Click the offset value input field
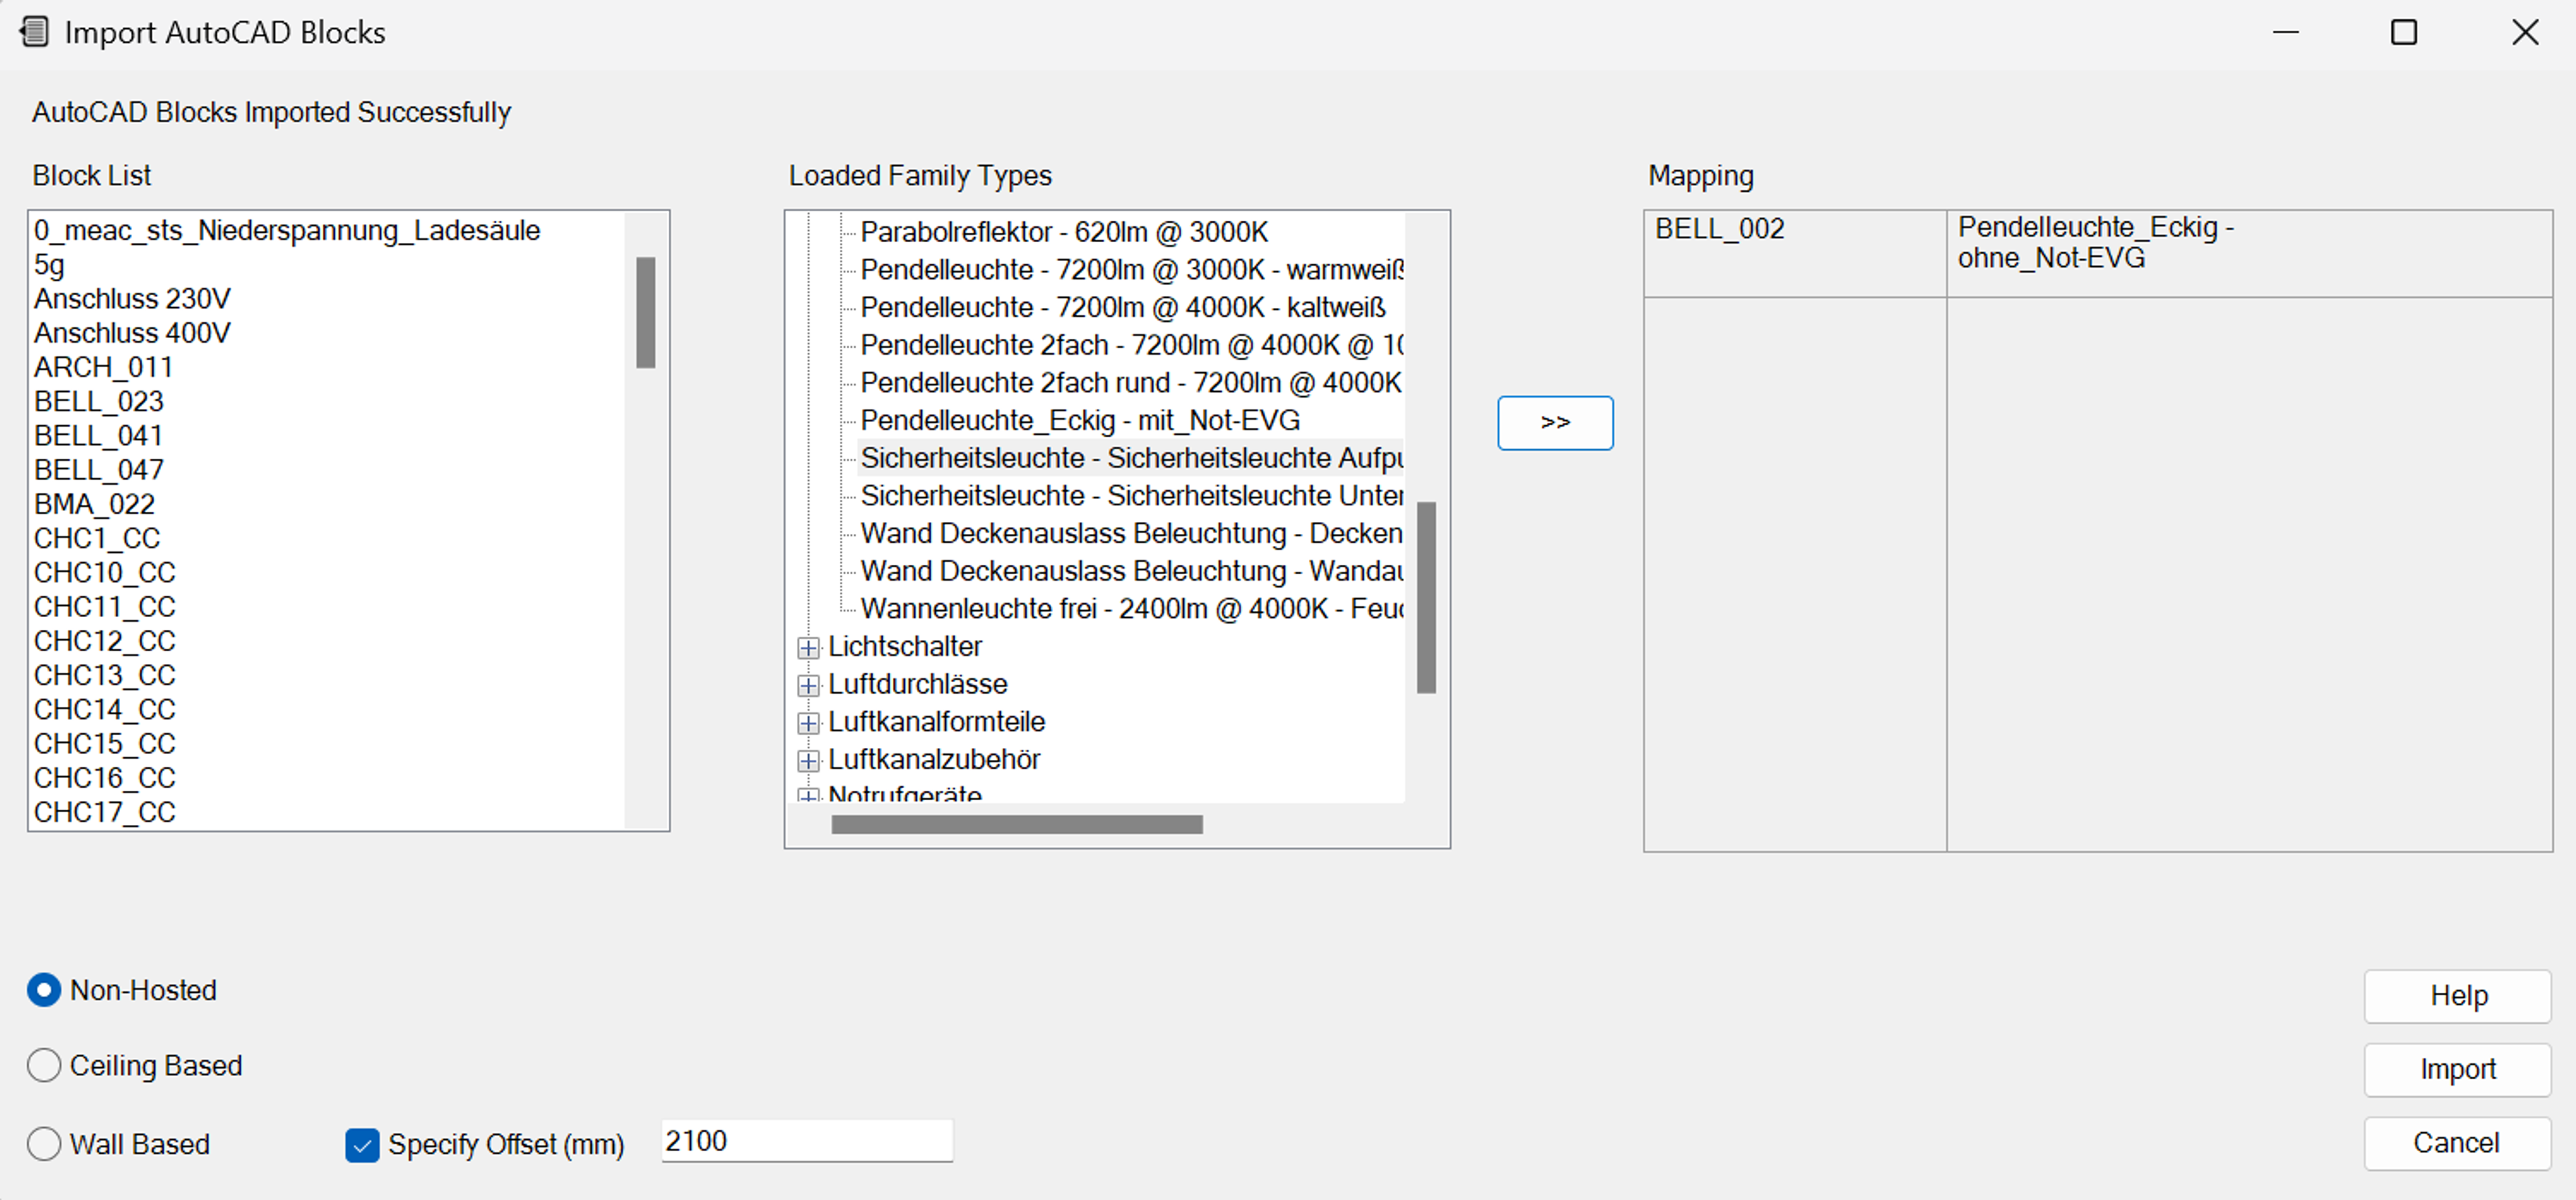This screenshot has height=1200, width=2576. click(x=806, y=1141)
